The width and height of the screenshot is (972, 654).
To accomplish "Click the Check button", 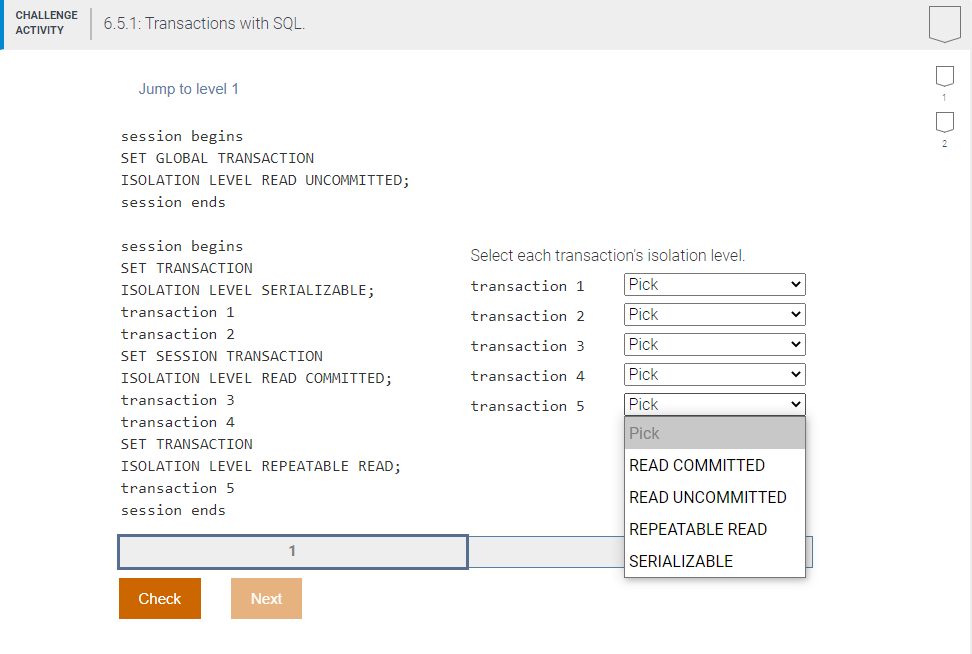I will 159,598.
